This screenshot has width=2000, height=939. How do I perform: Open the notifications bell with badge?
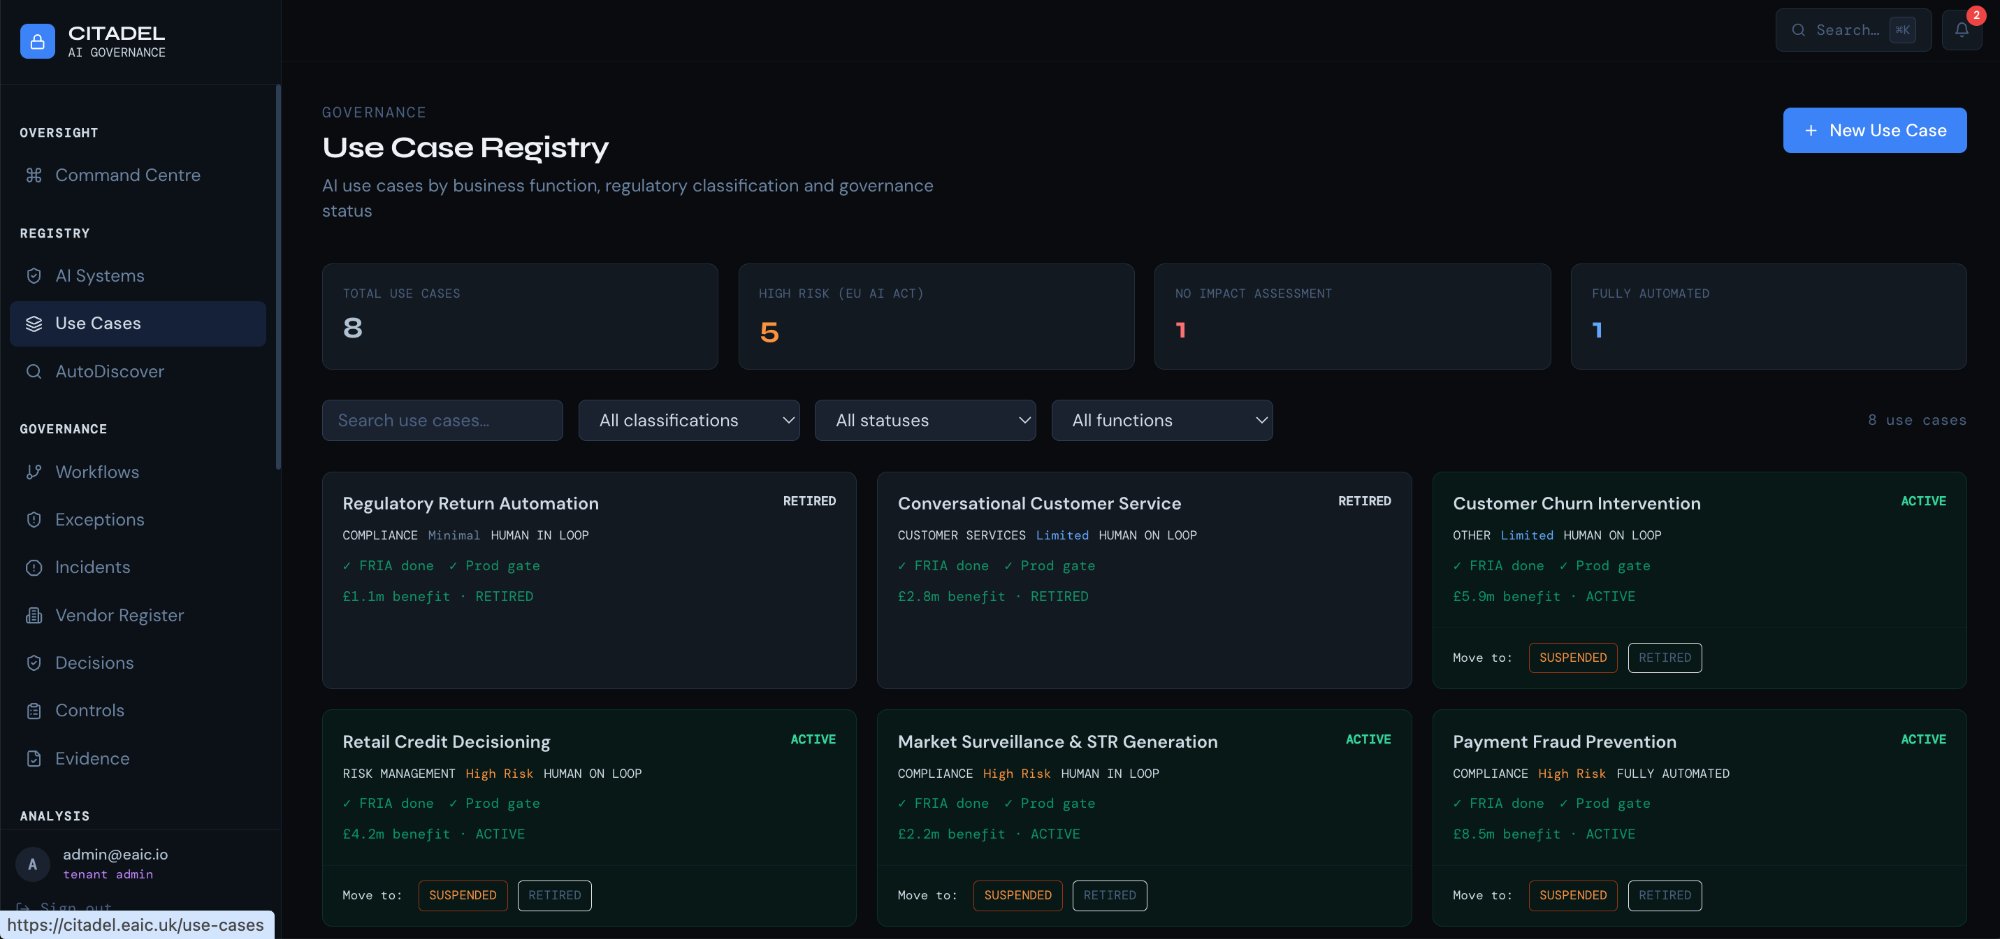pos(1962,30)
